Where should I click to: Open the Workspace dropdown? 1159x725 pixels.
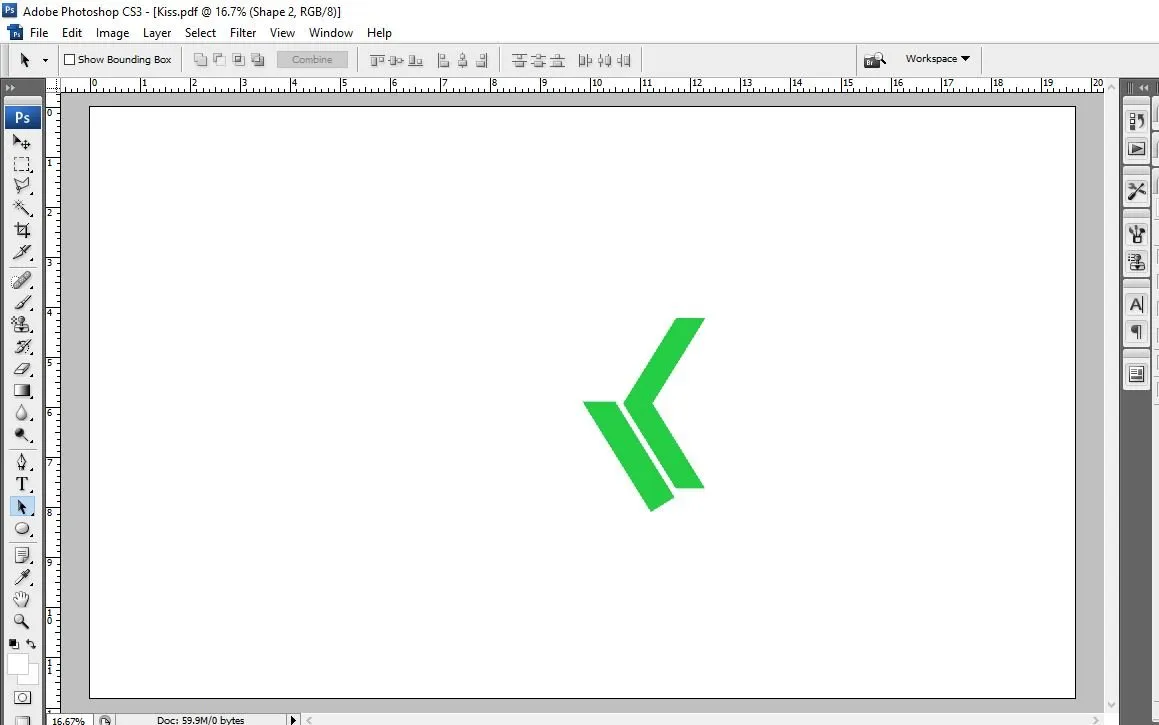937,58
